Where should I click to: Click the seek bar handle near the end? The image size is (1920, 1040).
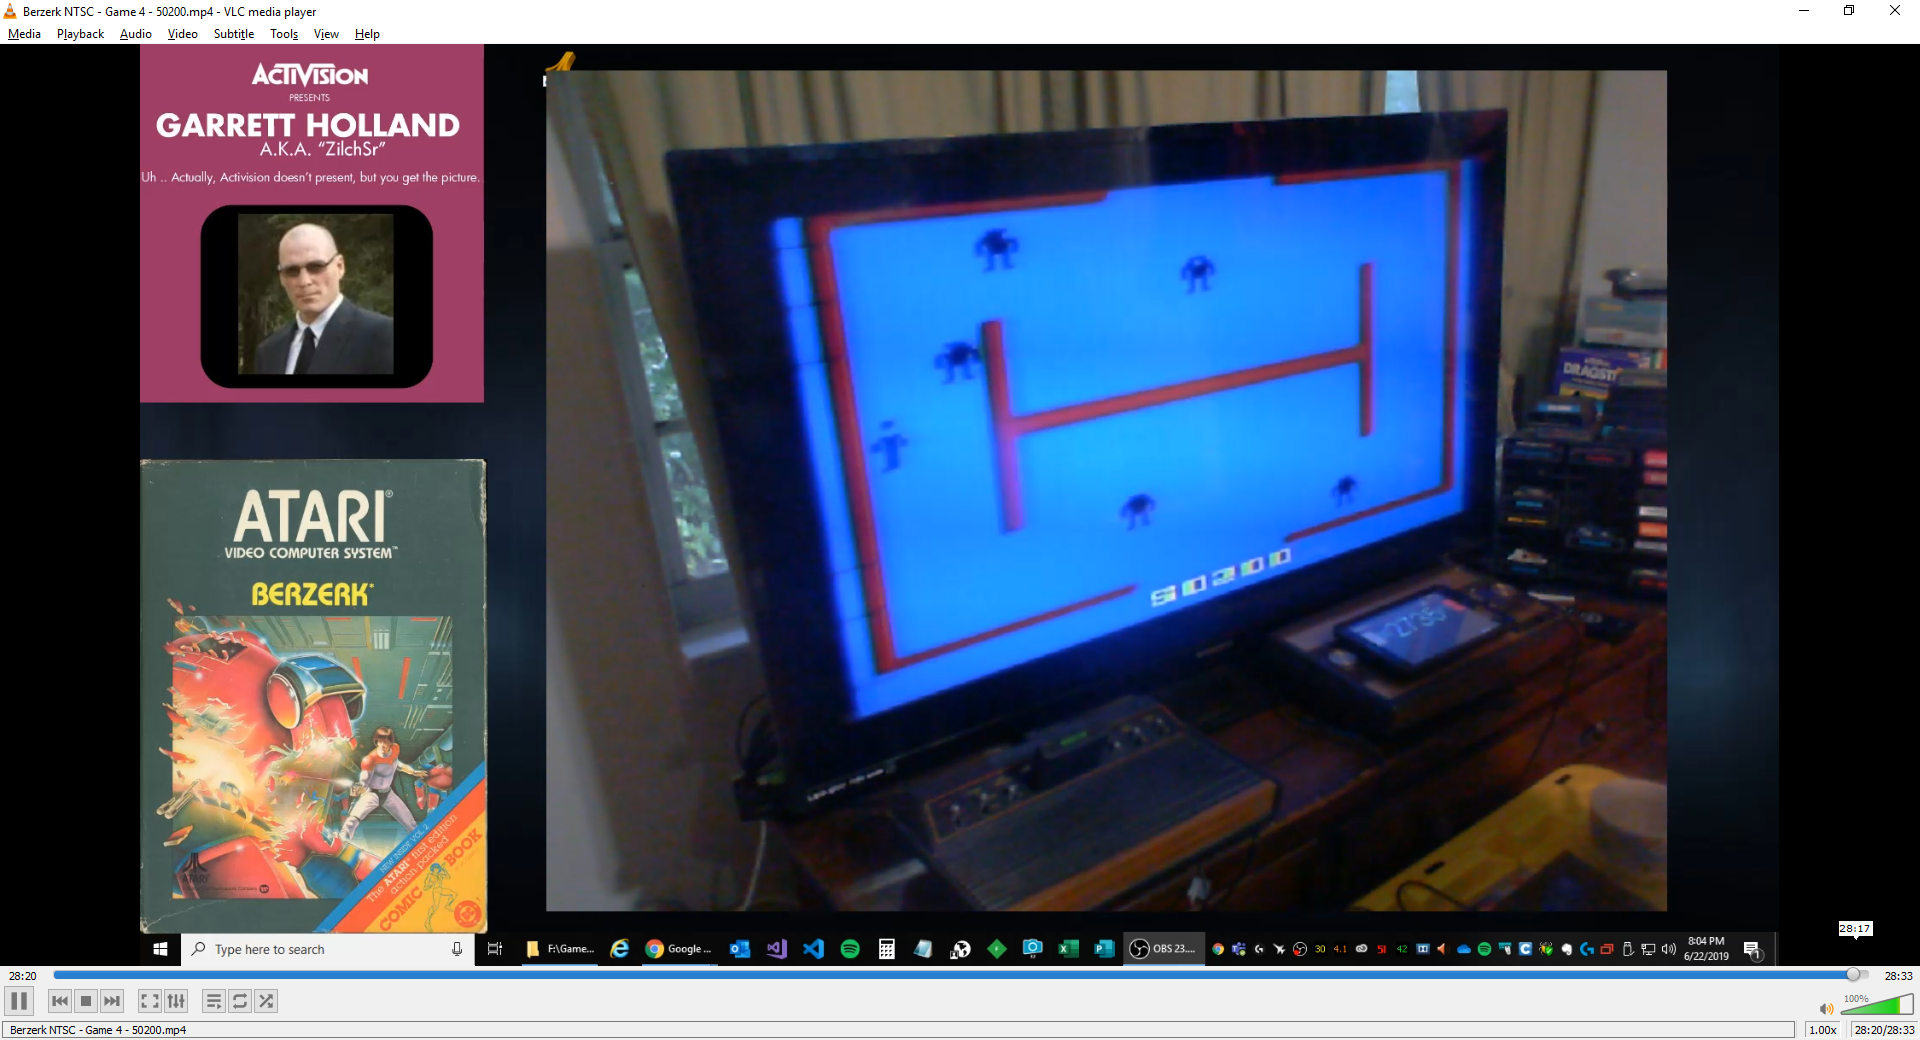(x=1852, y=975)
